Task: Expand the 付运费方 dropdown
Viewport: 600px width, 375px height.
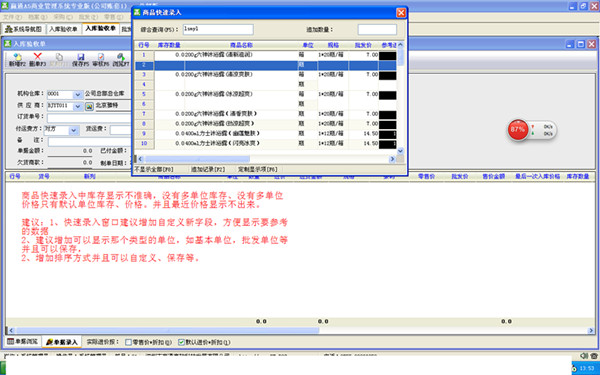Action: pos(73,130)
